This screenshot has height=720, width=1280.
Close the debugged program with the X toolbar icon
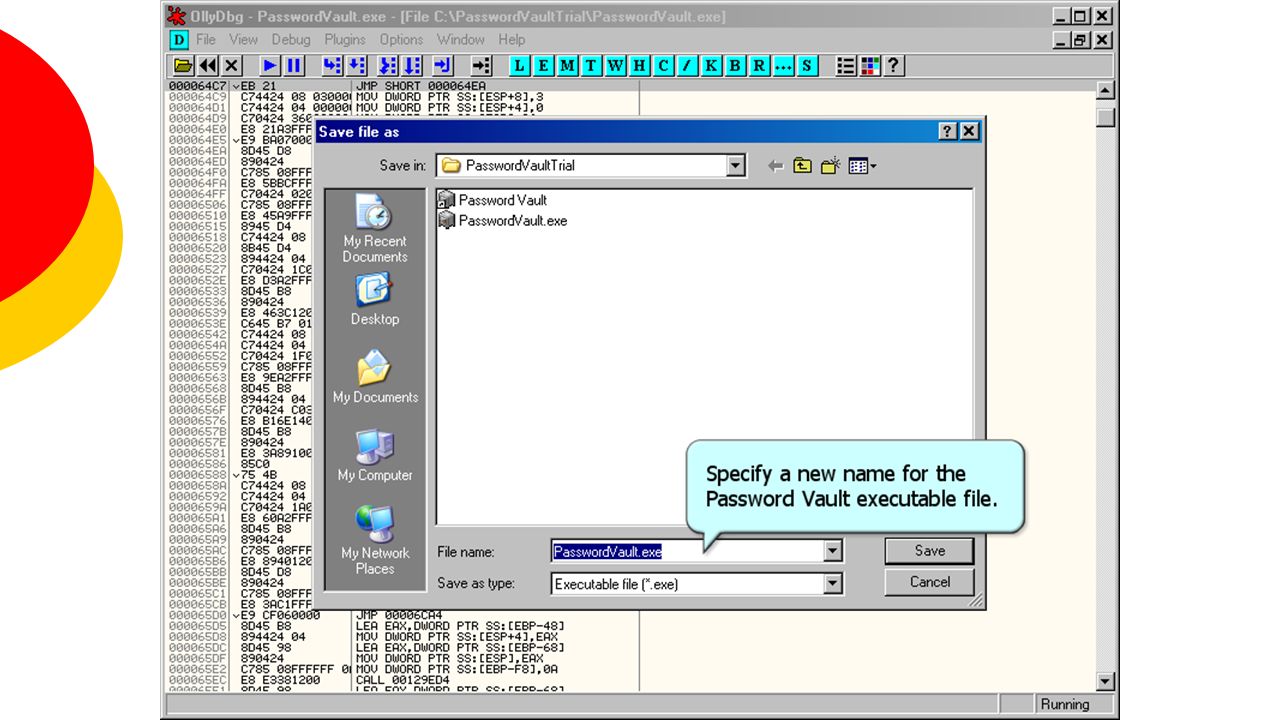[232, 66]
